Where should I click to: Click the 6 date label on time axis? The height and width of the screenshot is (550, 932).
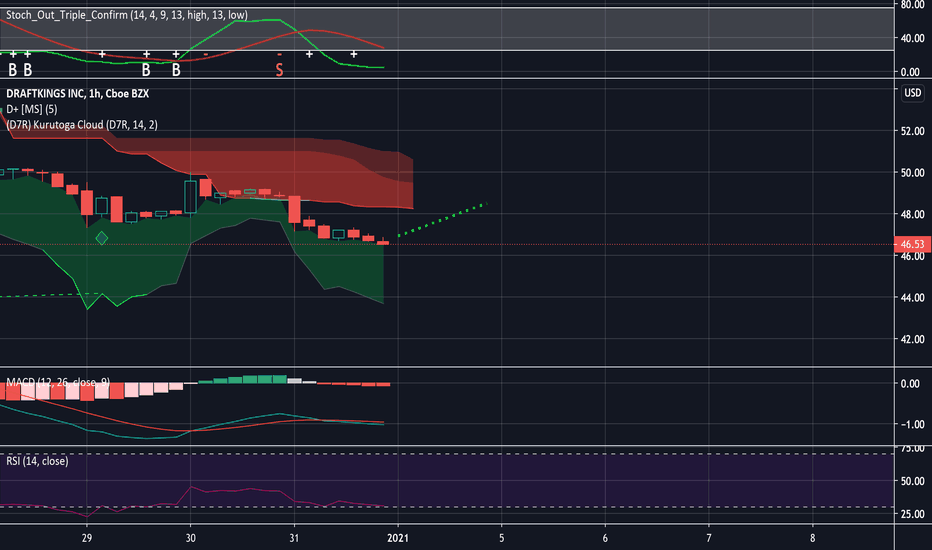click(x=605, y=538)
